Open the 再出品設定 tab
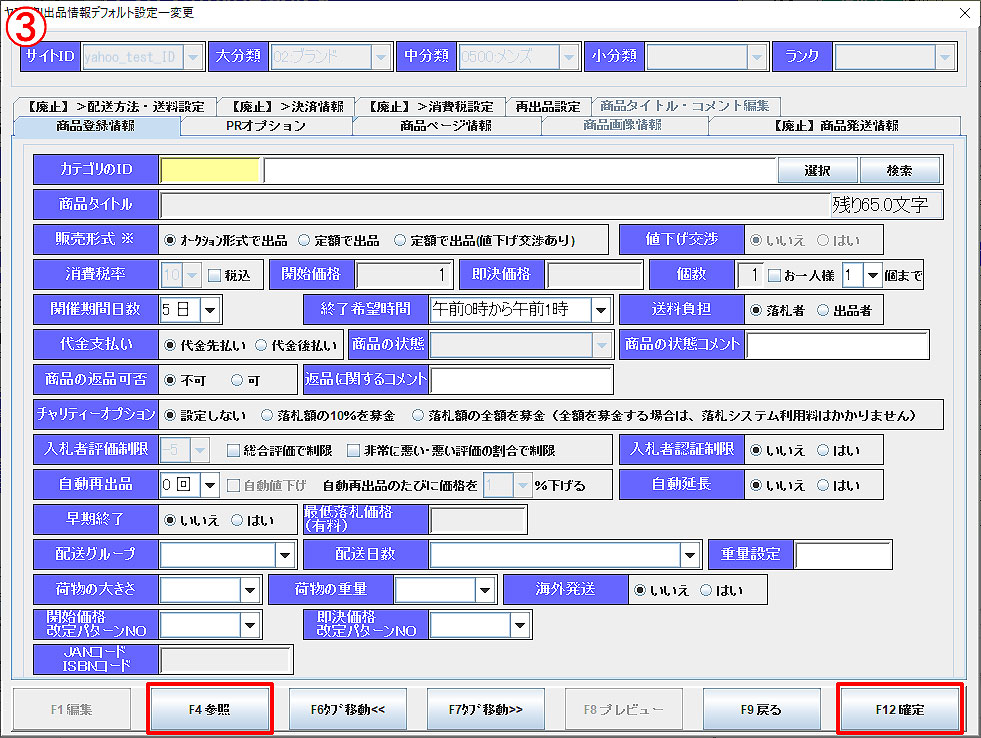The width and height of the screenshot is (981, 738). pyautogui.click(x=546, y=106)
